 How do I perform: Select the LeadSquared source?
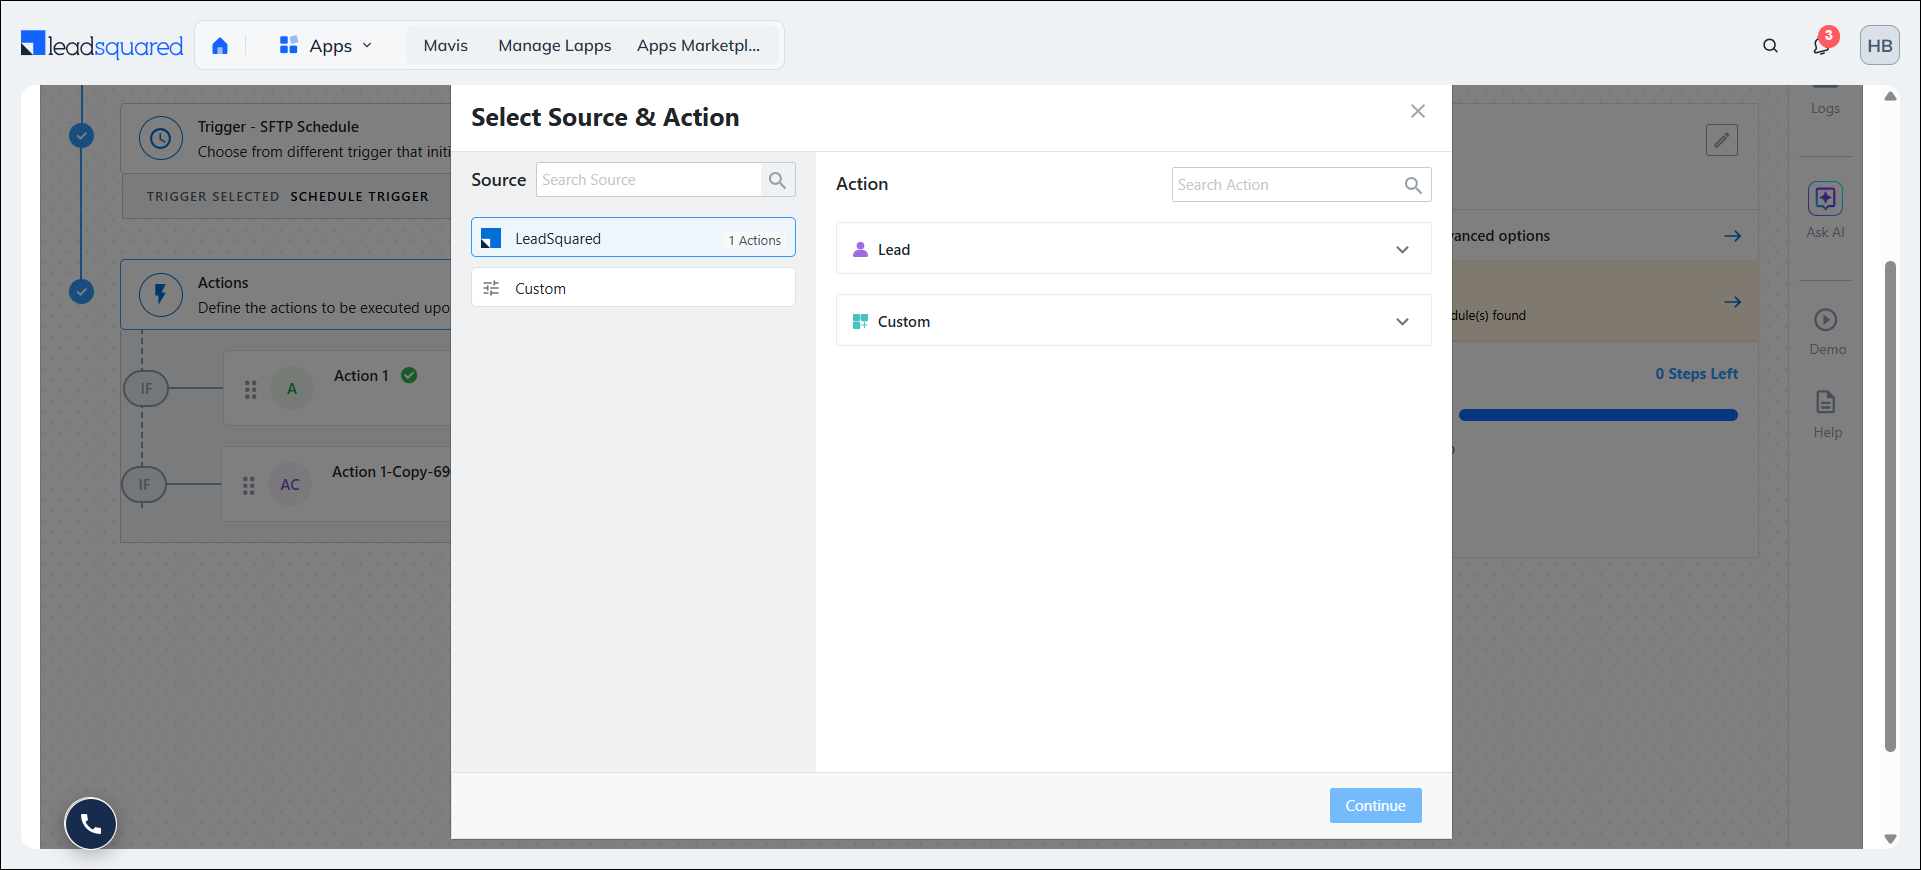pos(633,238)
